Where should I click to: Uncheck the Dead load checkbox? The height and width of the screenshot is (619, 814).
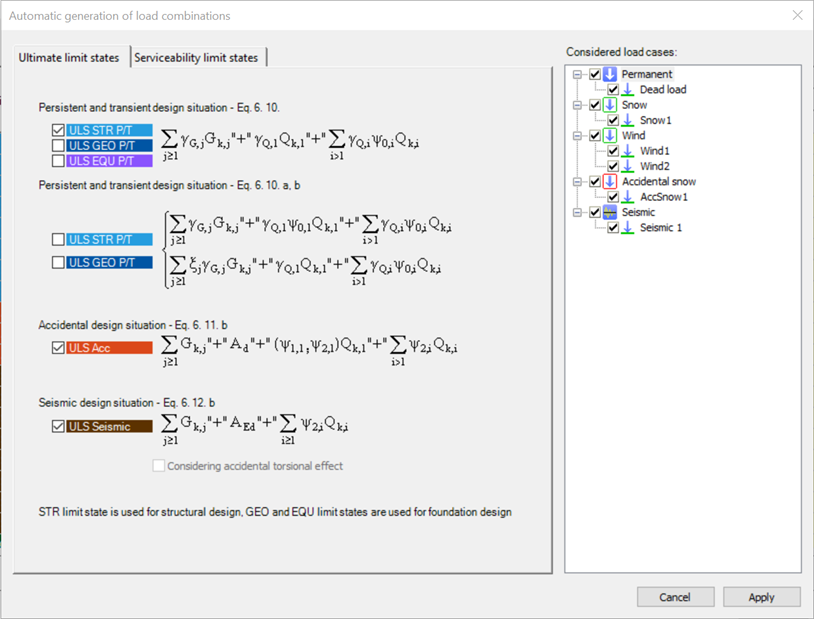[613, 90]
